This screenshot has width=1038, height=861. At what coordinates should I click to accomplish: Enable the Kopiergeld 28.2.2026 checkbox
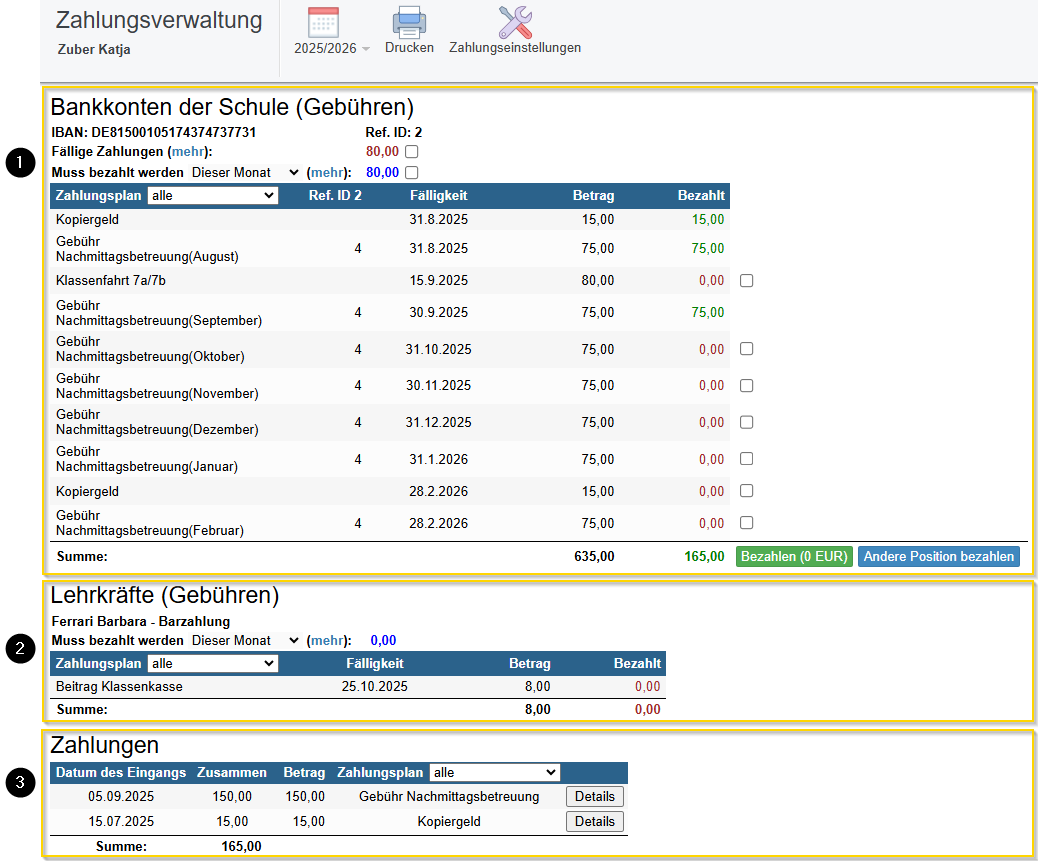(x=746, y=491)
